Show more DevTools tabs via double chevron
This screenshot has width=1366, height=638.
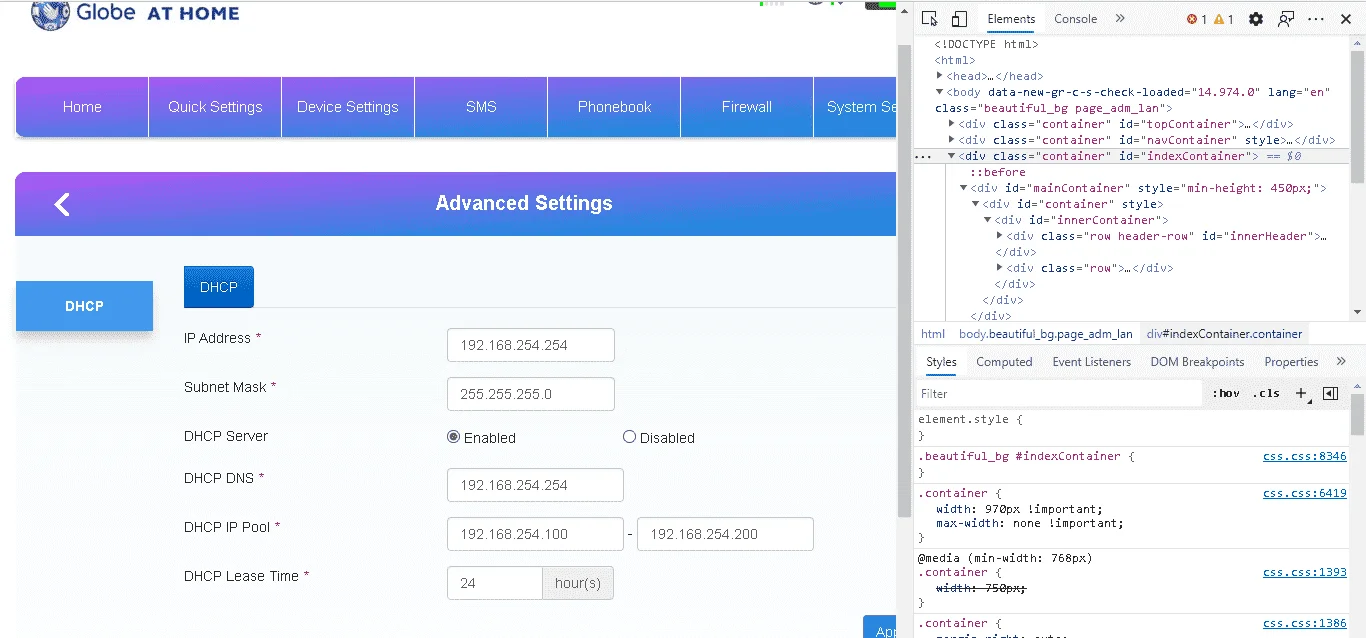[1120, 19]
